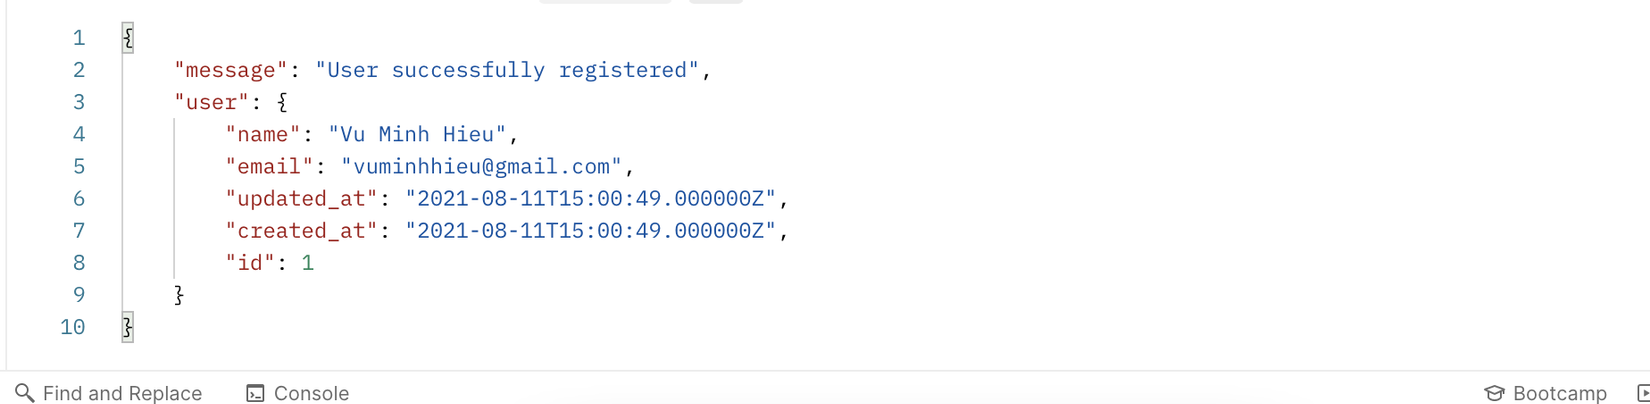1650x404 pixels.
Task: Click line number 8 in the gutter
Action: (x=78, y=263)
